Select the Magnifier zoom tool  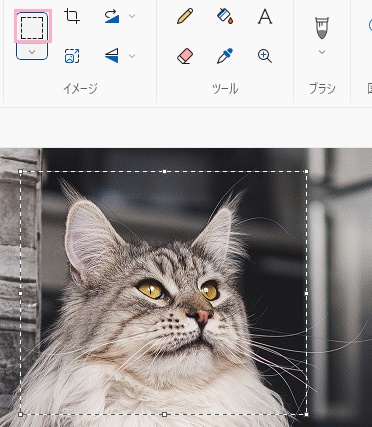(265, 56)
